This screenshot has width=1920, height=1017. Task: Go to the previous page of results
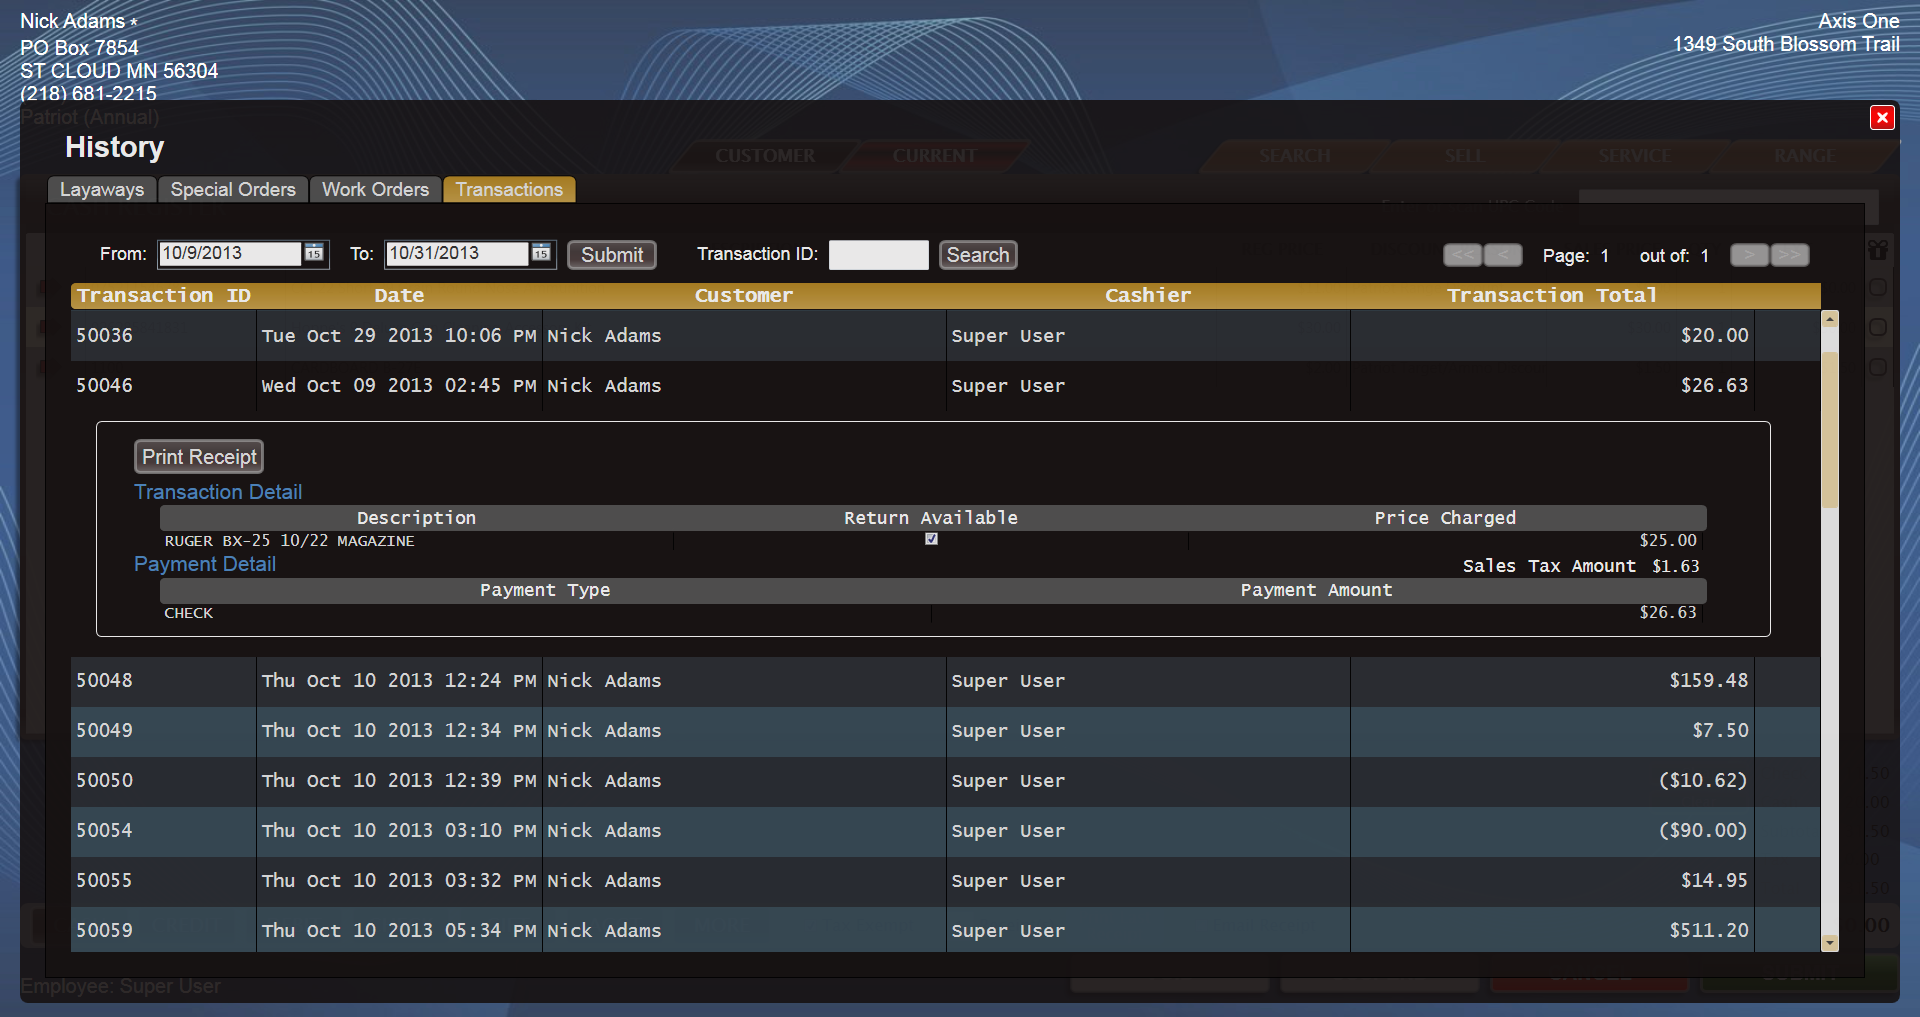1503,255
